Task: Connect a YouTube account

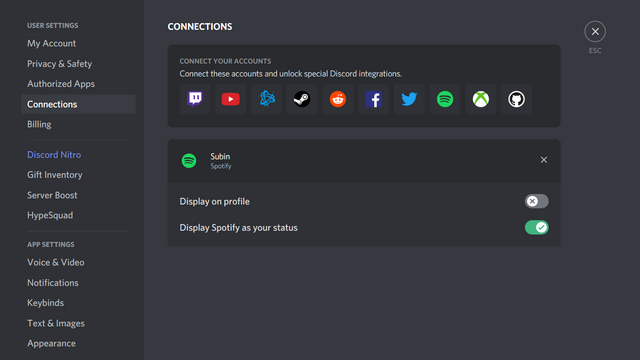Action: (x=231, y=99)
